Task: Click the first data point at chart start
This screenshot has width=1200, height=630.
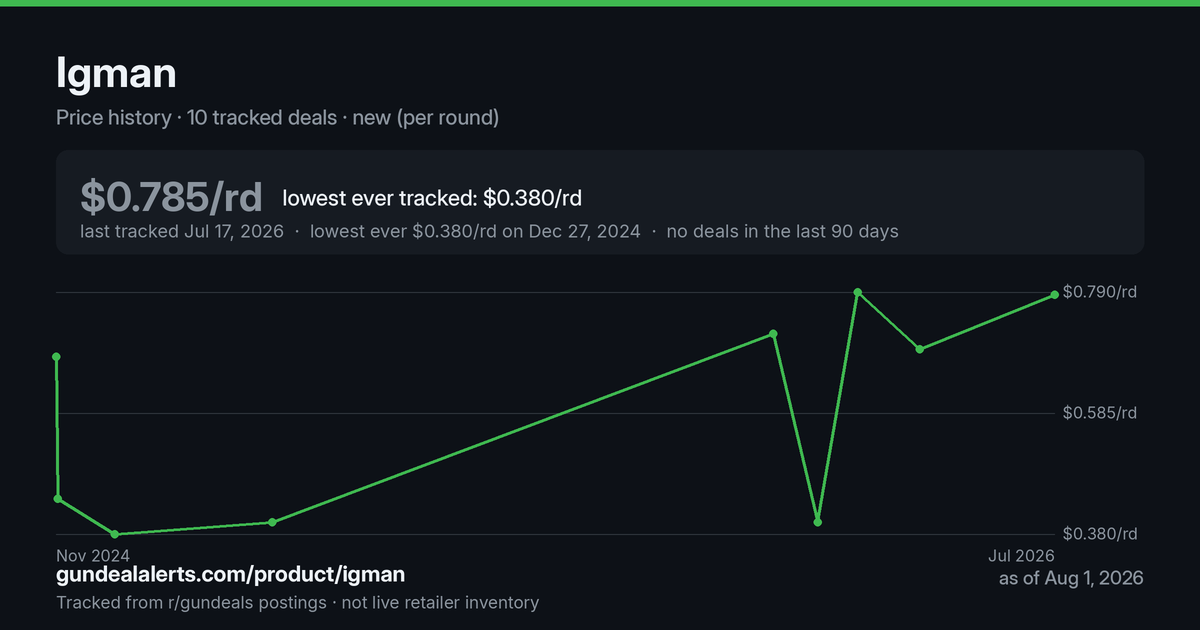Action: pos(56,356)
